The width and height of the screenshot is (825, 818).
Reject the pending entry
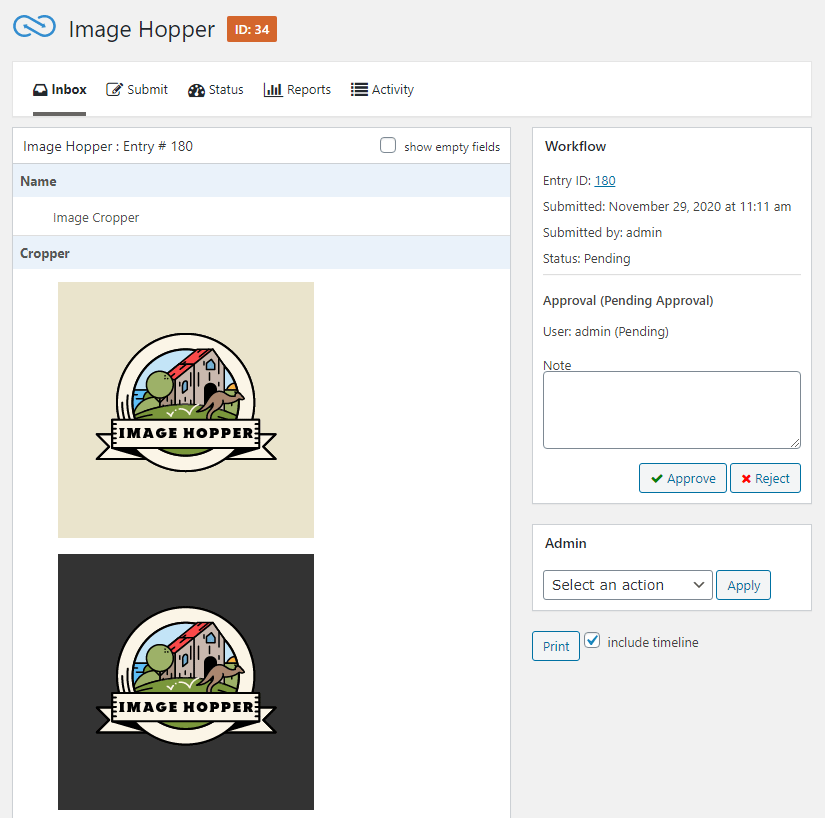point(765,478)
